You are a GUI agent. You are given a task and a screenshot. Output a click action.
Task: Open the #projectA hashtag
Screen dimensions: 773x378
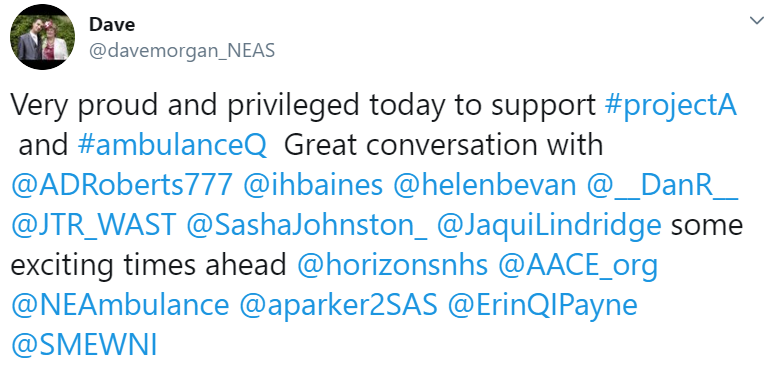670,105
